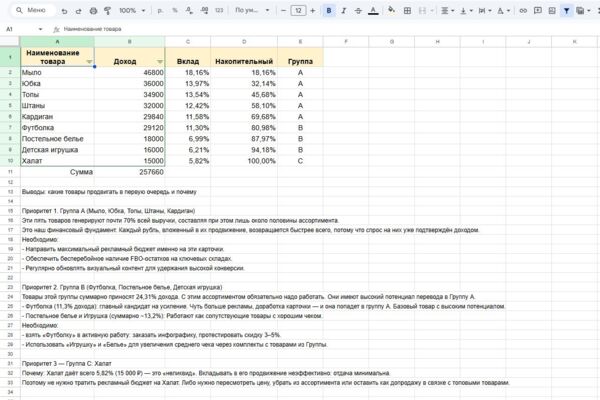Select the cell Постельное белье

point(57,139)
